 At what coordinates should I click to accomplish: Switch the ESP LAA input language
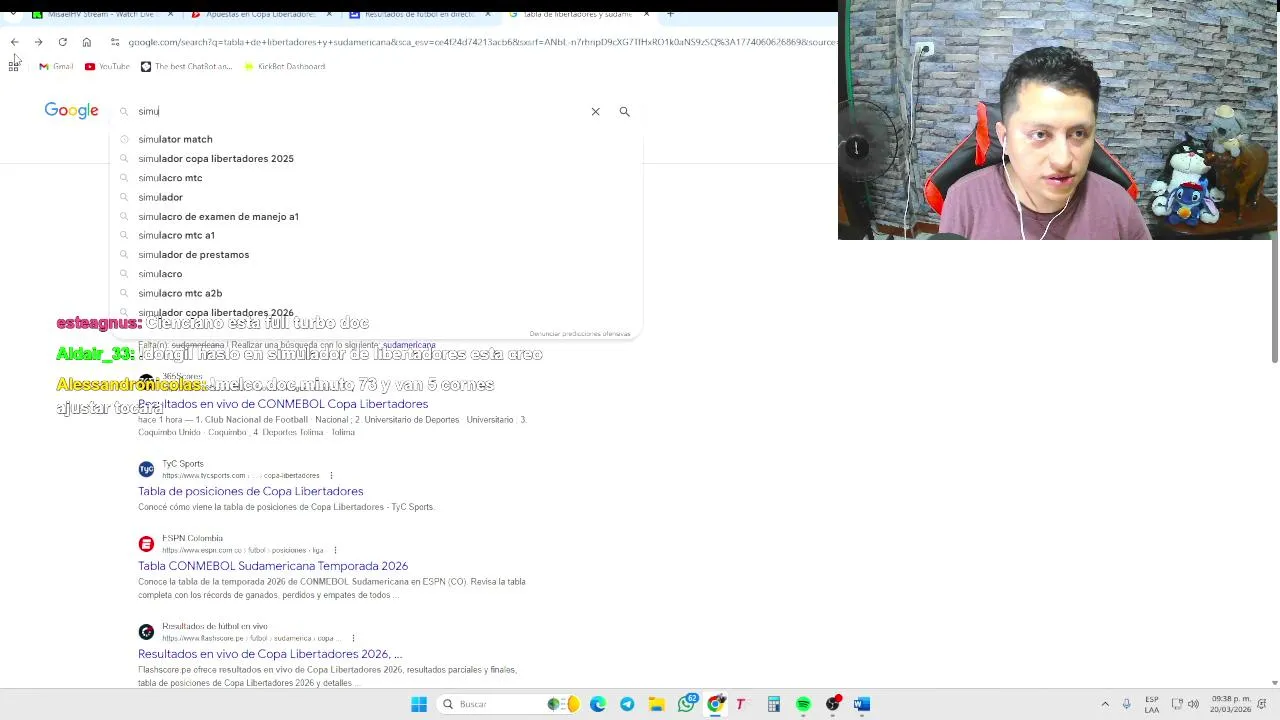pyautogui.click(x=1152, y=704)
